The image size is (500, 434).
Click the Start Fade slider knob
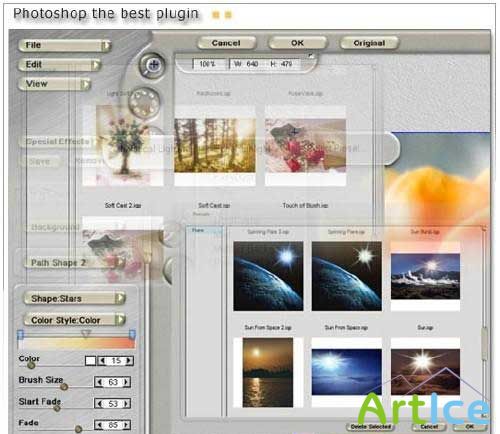[57, 408]
